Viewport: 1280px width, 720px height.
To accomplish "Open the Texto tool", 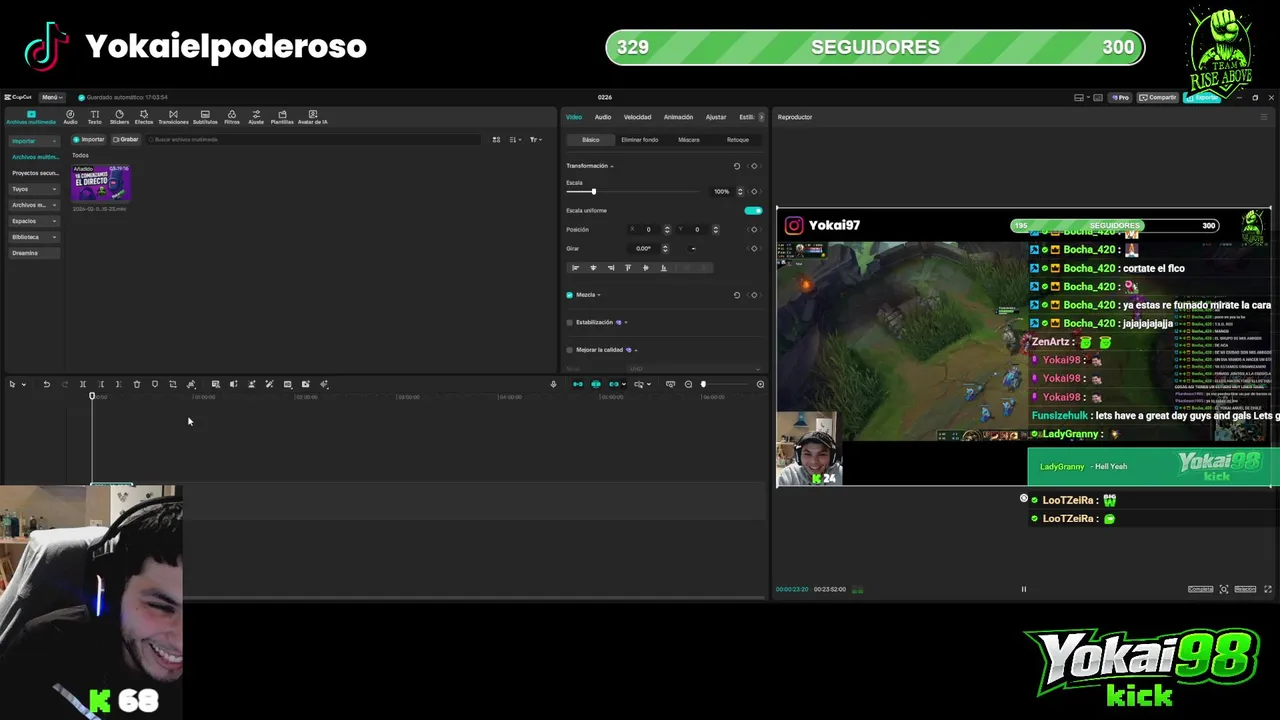I will 94,117.
